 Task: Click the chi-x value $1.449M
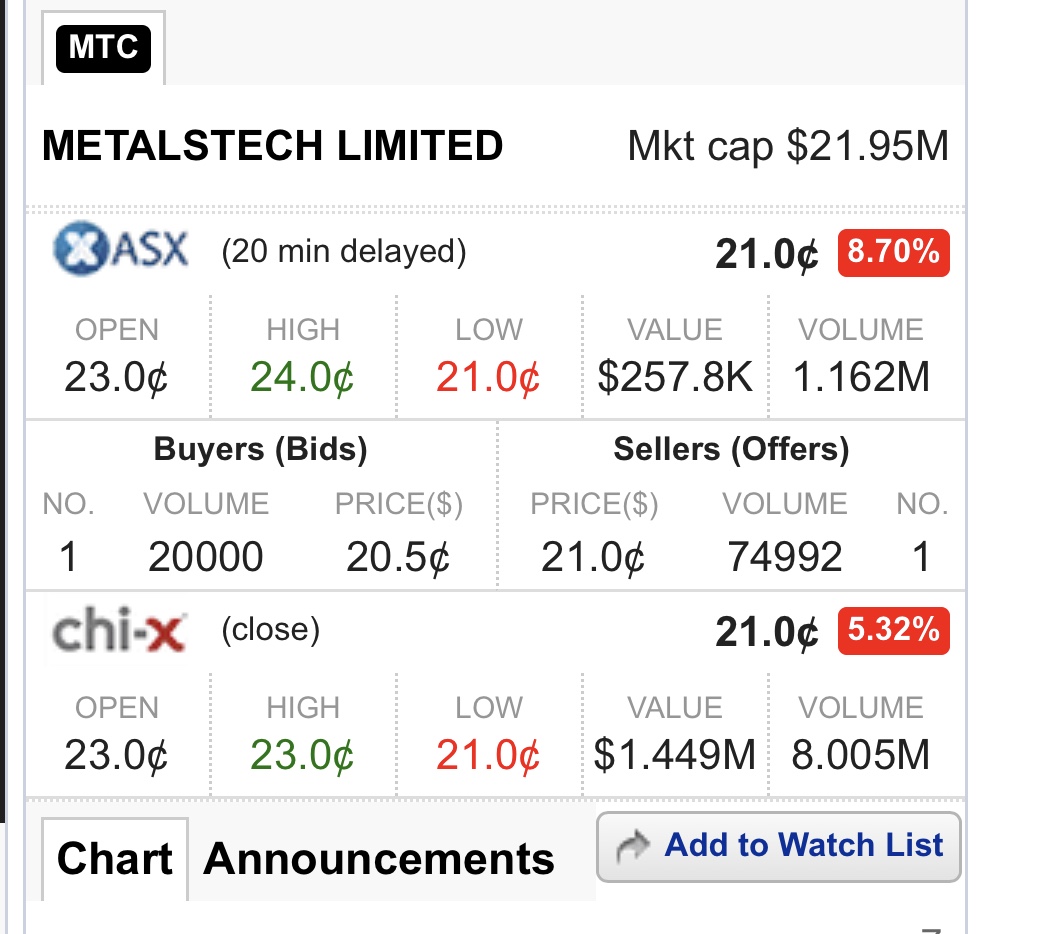point(674,755)
